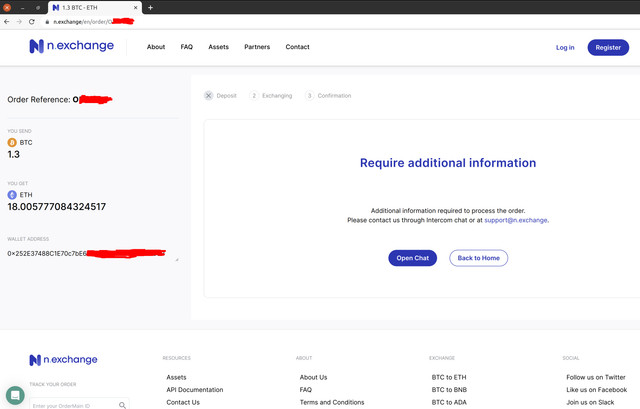
Task: Click the Exchanging step 2 circle
Action: click(x=254, y=96)
